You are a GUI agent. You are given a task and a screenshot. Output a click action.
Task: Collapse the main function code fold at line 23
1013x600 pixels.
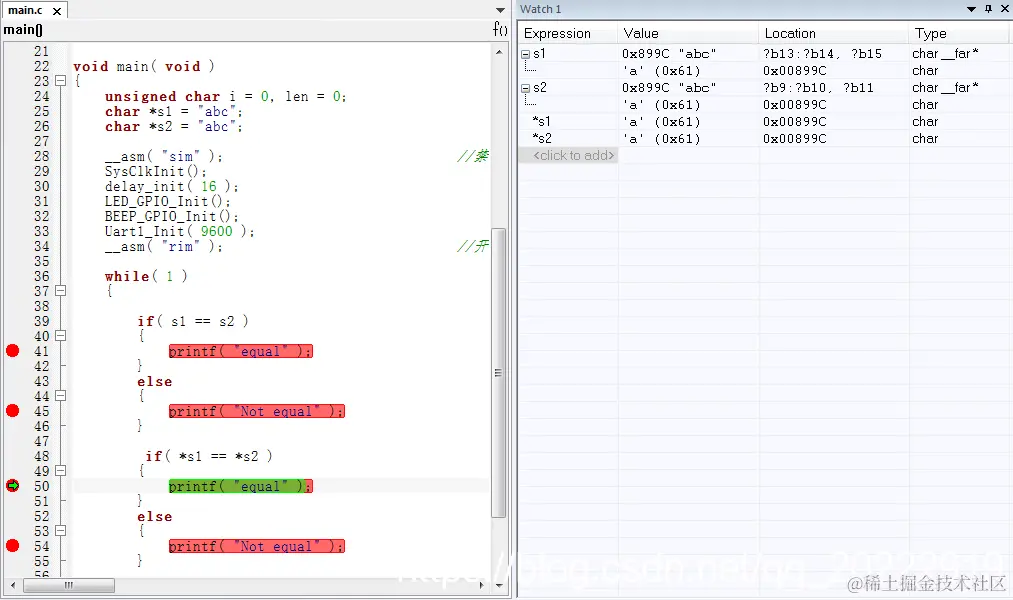60,81
